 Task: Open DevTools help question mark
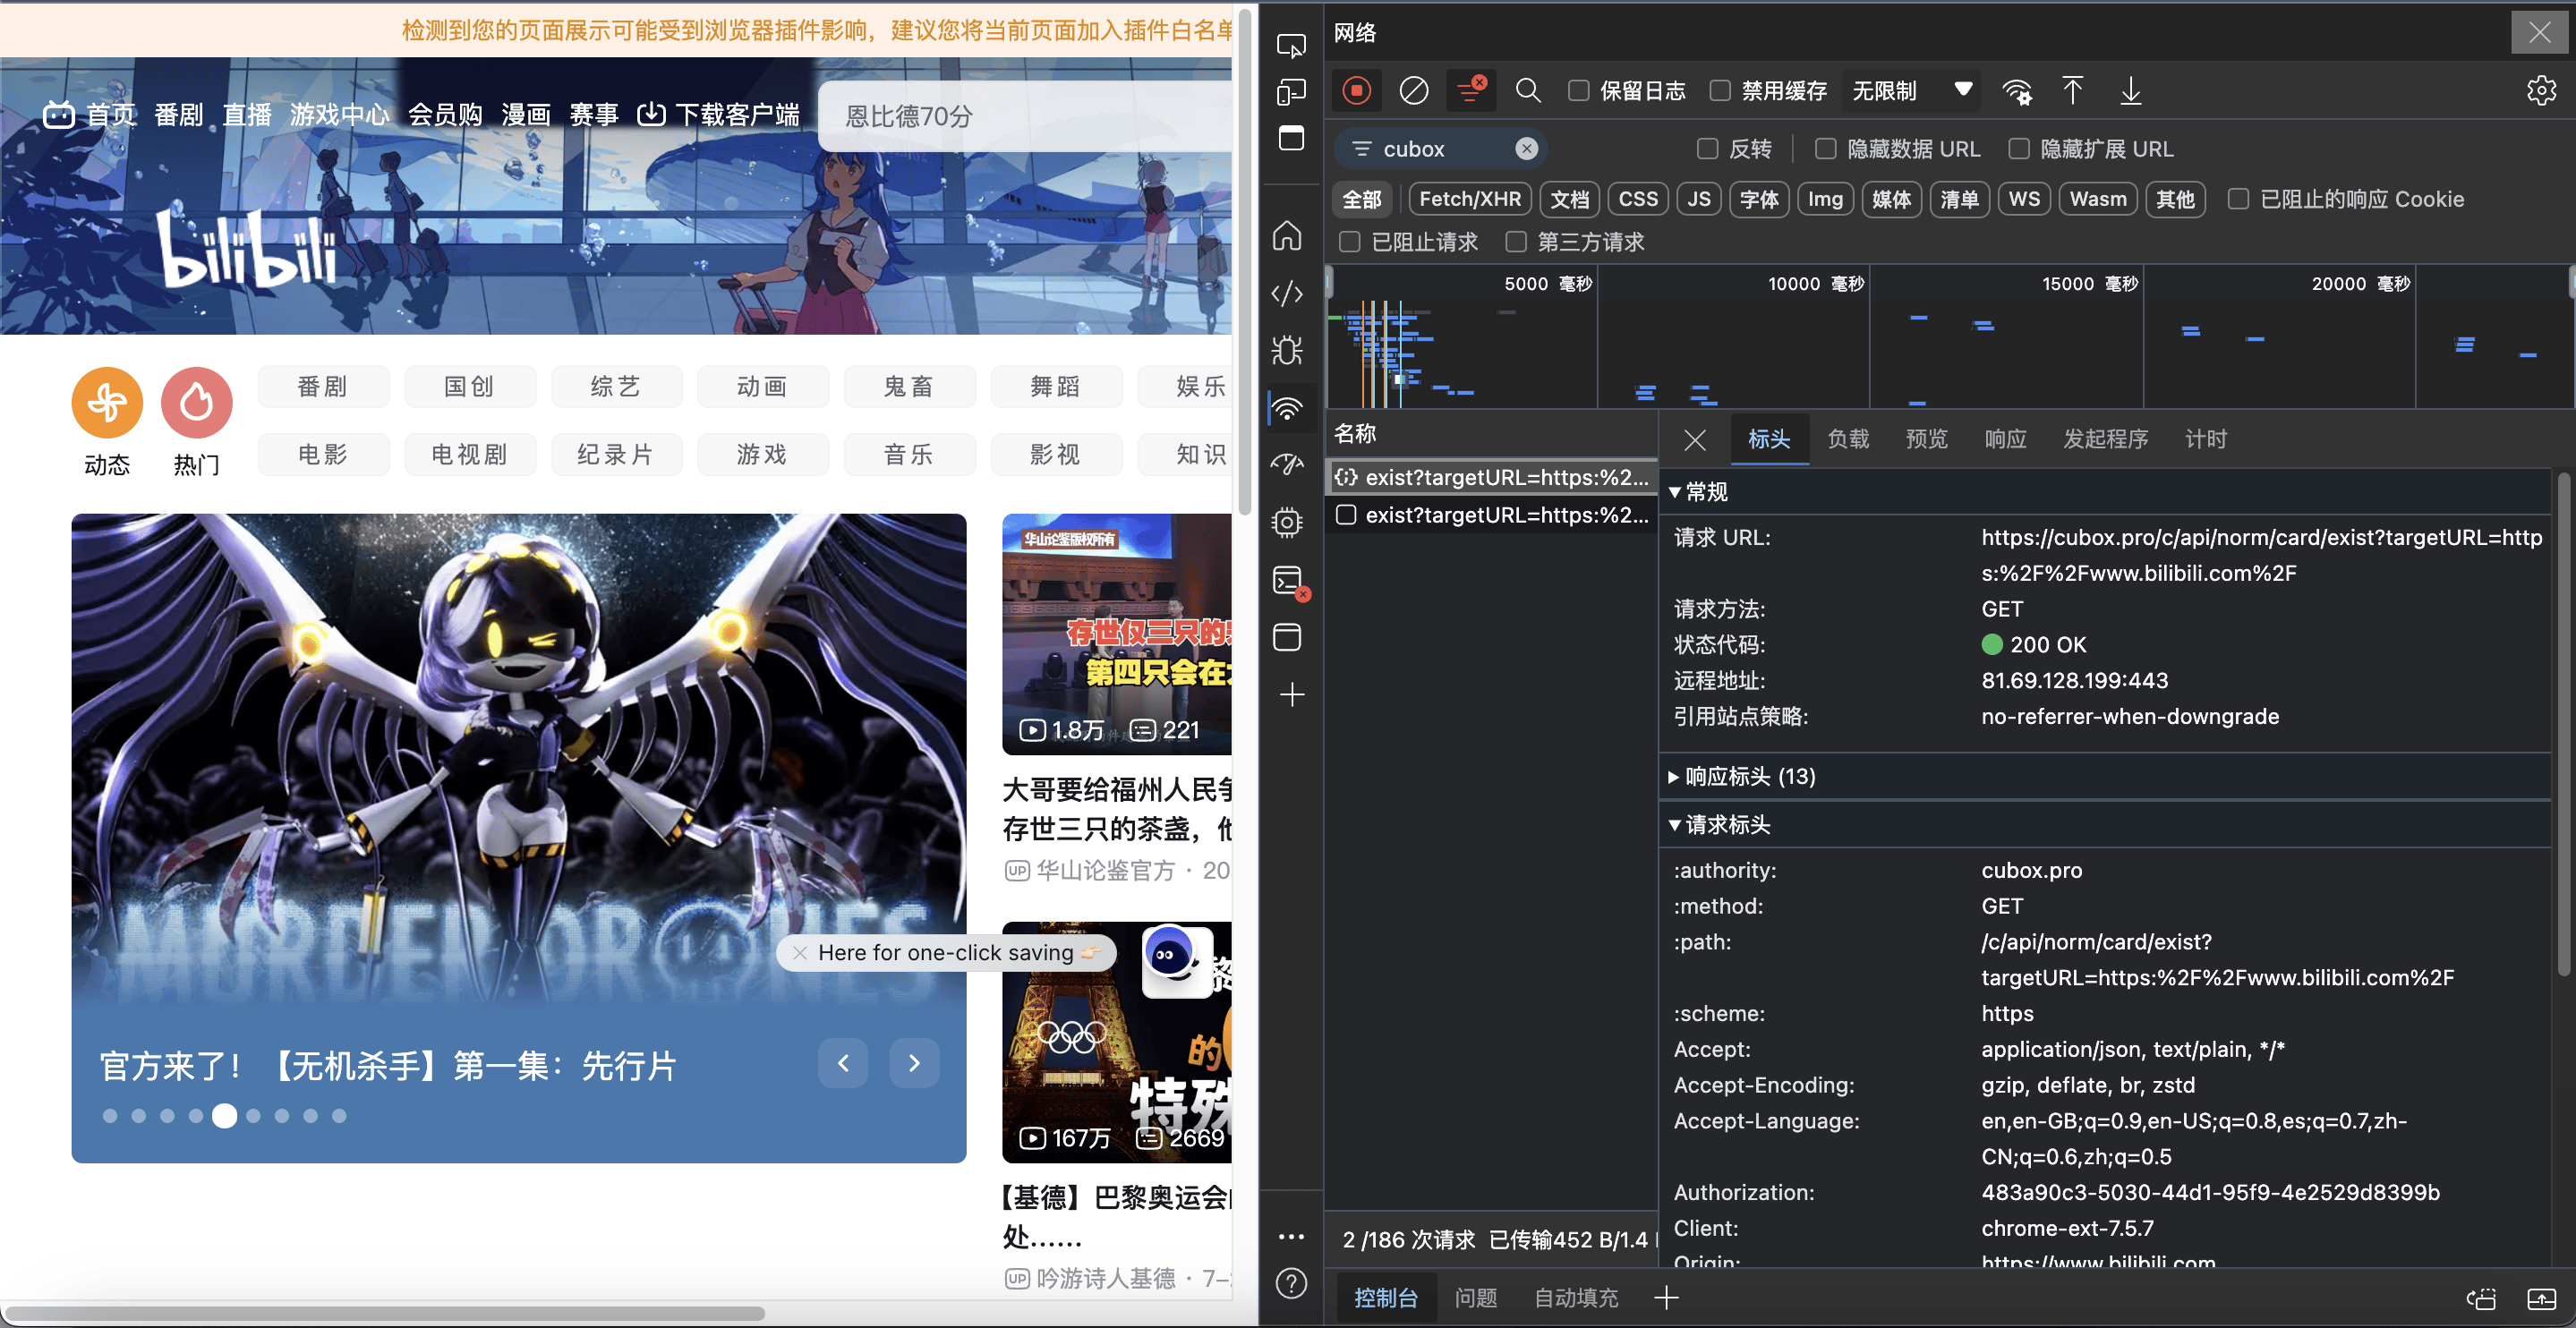[1291, 1283]
